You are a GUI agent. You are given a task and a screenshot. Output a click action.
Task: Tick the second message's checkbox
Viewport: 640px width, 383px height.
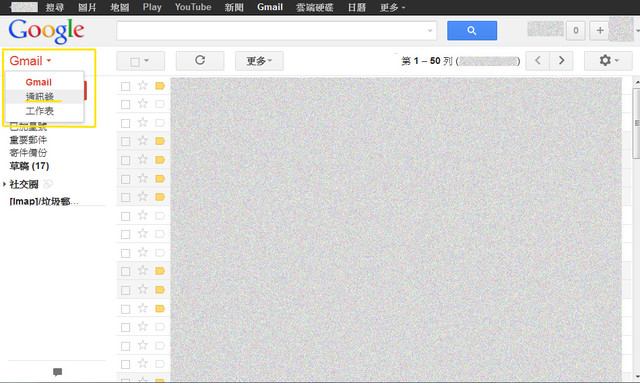[125, 105]
